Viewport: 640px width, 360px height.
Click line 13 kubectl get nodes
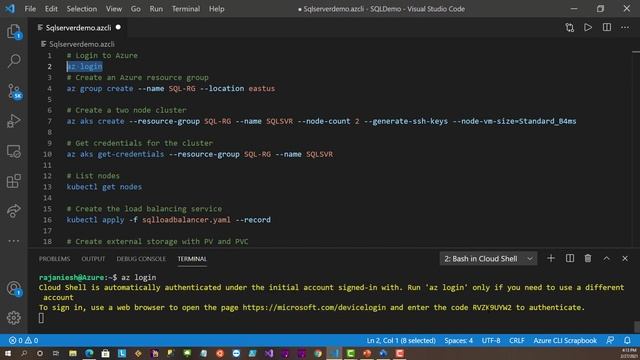point(104,187)
